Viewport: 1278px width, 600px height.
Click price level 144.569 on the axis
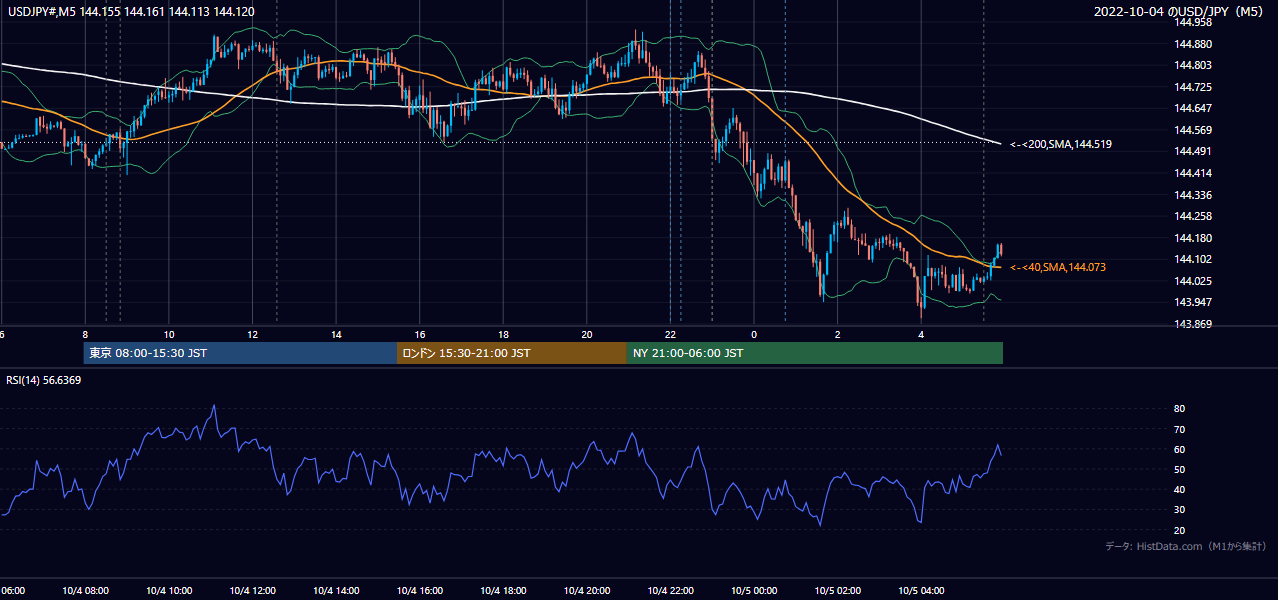[1193, 130]
